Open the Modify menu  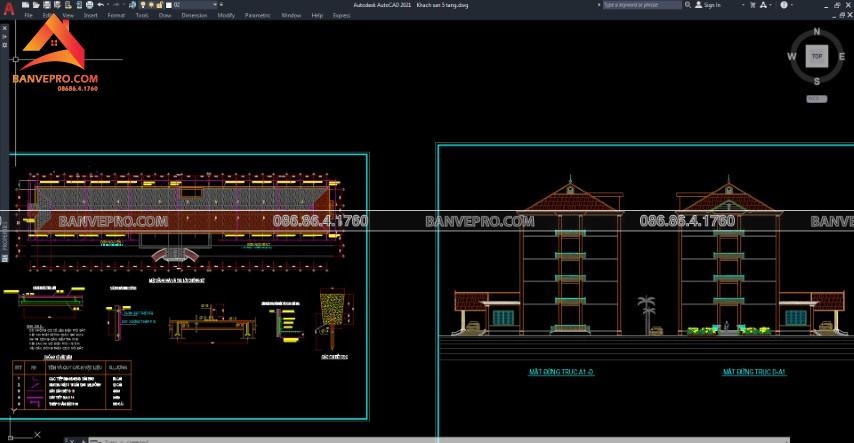coord(226,15)
